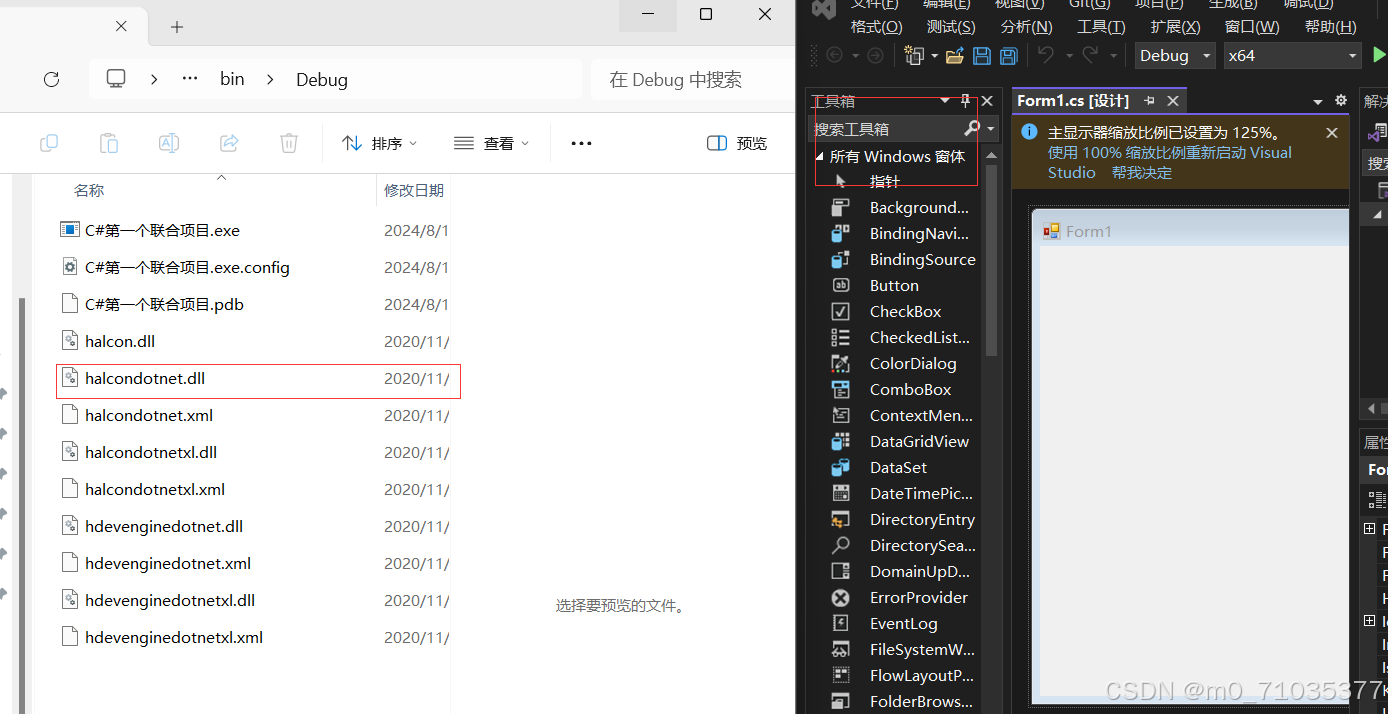This screenshot has width=1388, height=714.
Task: Open the gear settings icon beside Form1.cs tab
Action: click(1341, 100)
